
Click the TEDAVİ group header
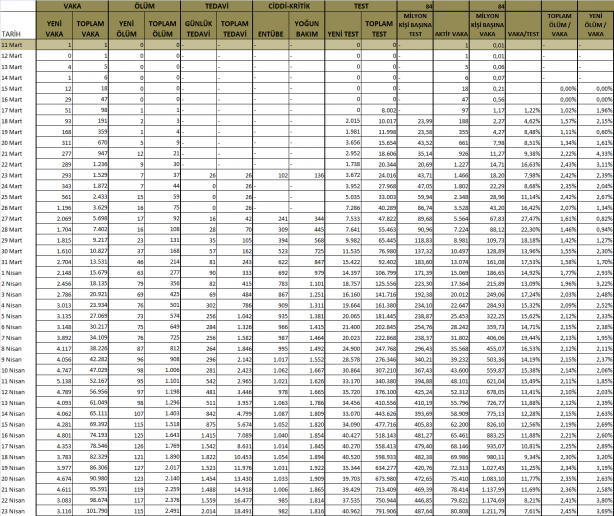click(x=217, y=6)
